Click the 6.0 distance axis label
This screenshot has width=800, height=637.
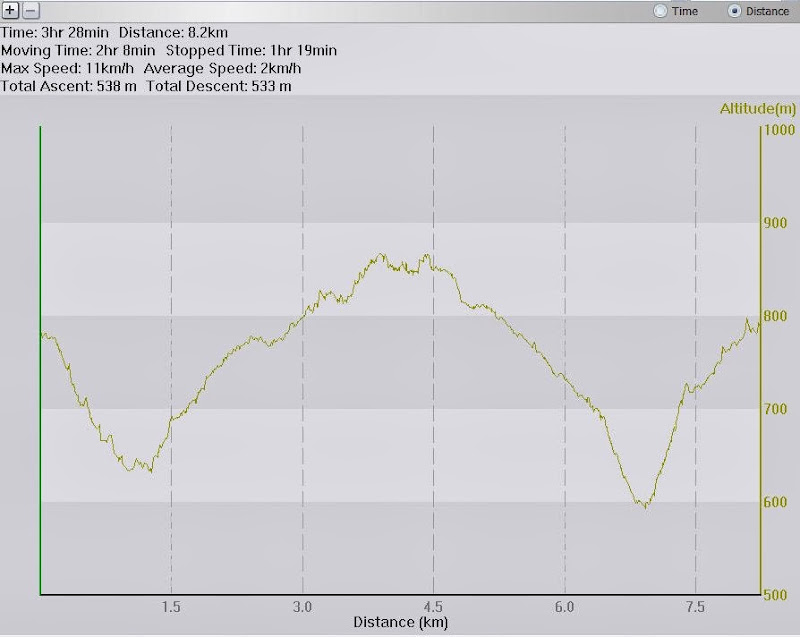pos(564,607)
